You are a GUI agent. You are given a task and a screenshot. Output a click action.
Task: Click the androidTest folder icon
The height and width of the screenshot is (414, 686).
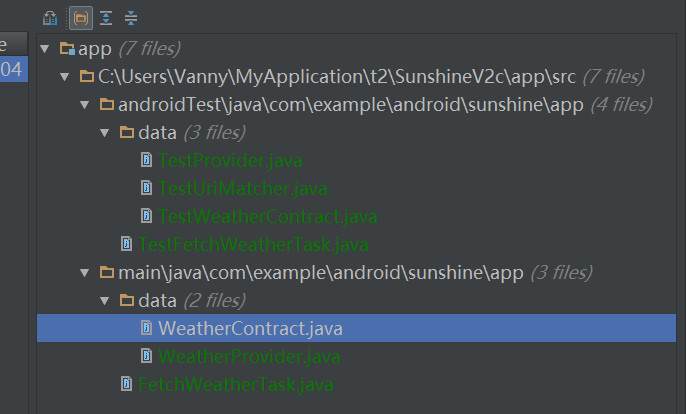pyautogui.click(x=107, y=105)
